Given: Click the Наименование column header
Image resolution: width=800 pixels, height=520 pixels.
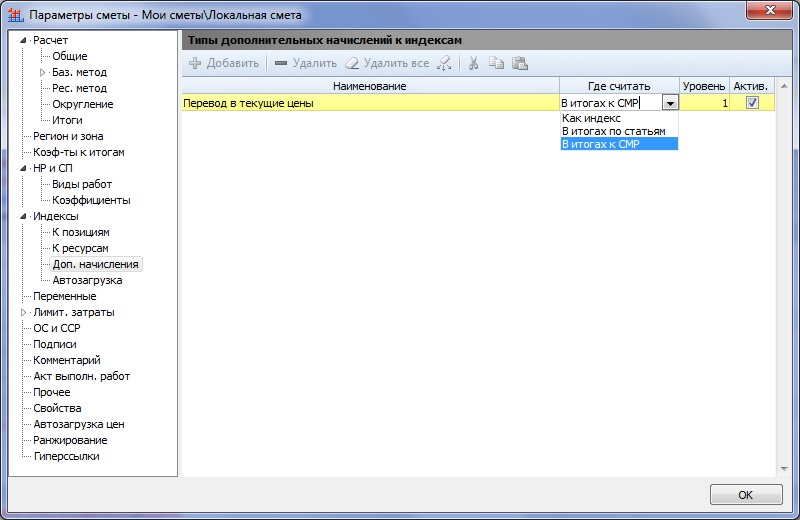Looking at the screenshot, I should [x=370, y=86].
